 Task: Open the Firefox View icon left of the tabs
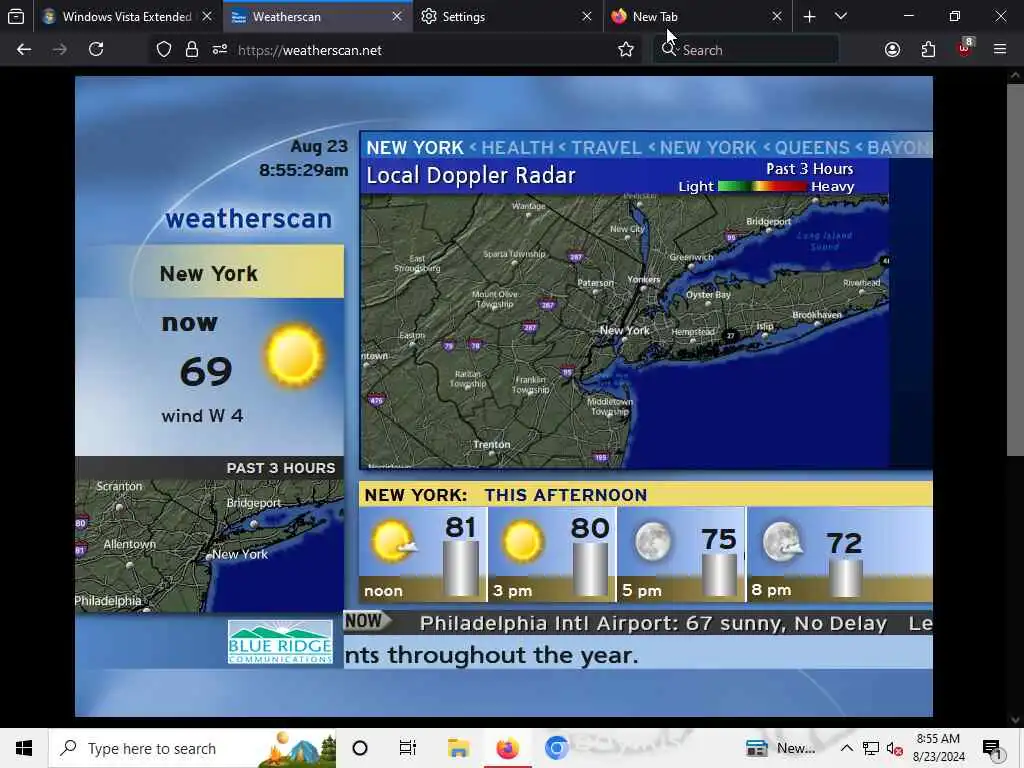(16, 16)
